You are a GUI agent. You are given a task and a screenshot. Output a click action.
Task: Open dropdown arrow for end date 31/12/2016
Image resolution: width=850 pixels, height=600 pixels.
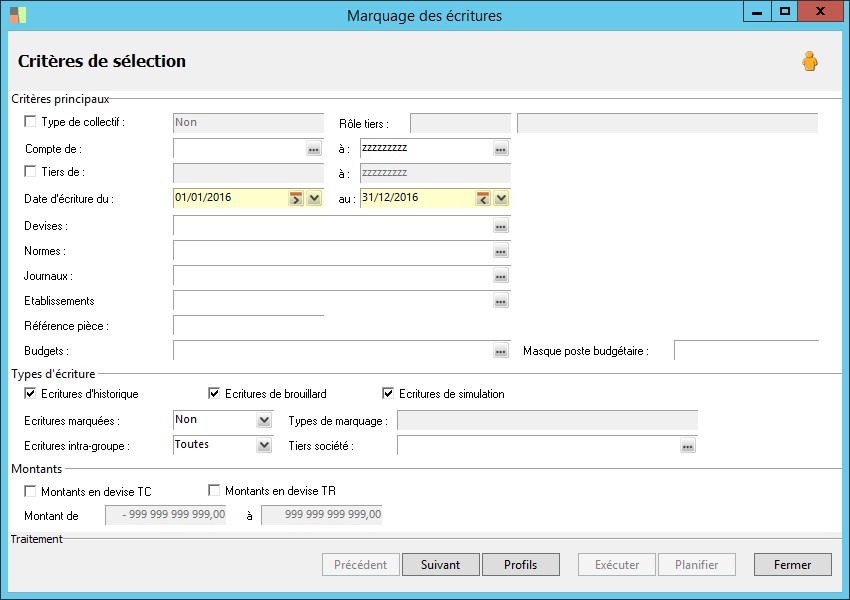pos(501,198)
